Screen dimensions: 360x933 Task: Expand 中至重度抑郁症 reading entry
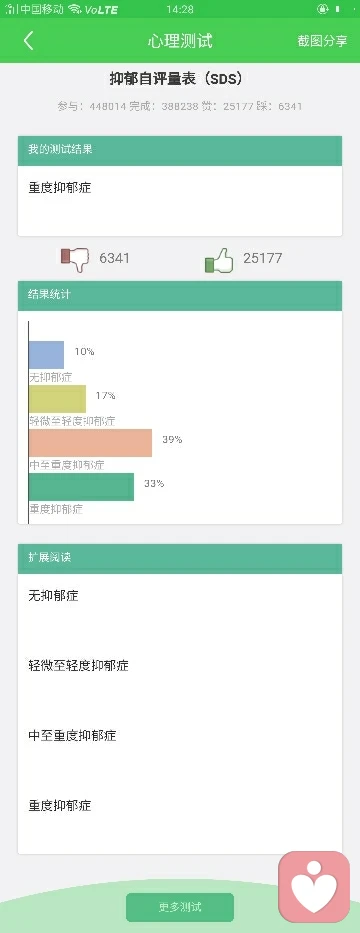click(180, 736)
